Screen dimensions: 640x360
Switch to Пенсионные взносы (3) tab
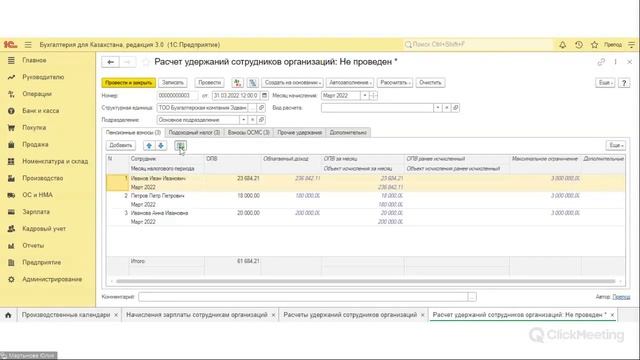[133, 132]
